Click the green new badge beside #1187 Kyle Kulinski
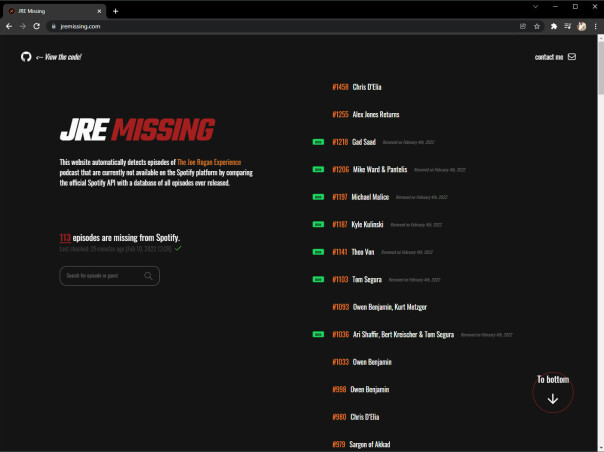 tap(318, 225)
